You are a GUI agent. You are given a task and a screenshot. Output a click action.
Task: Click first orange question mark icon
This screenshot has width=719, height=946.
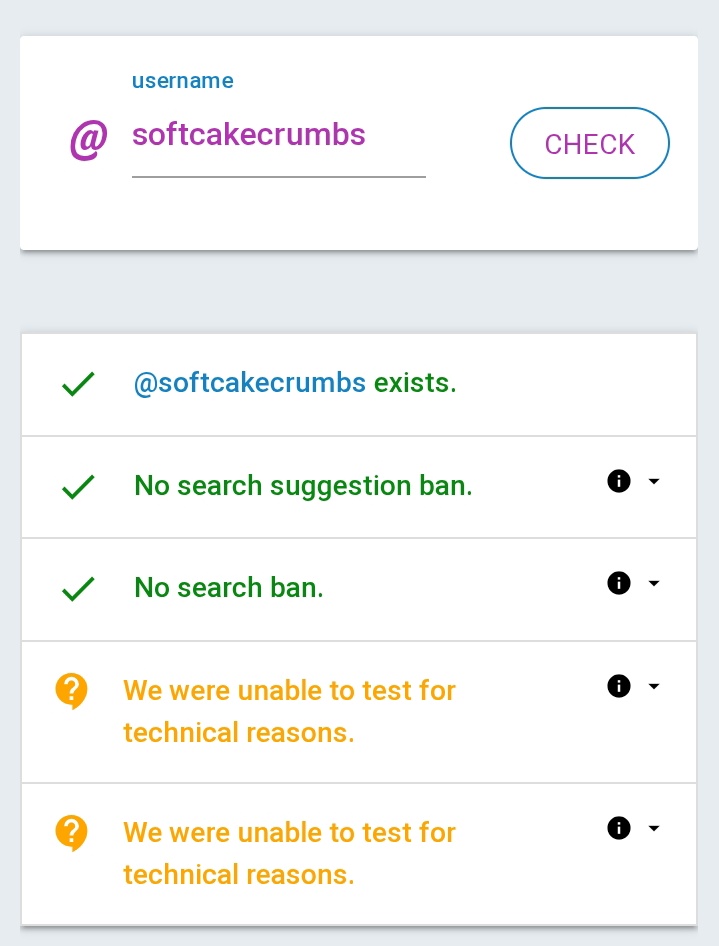[71, 691]
